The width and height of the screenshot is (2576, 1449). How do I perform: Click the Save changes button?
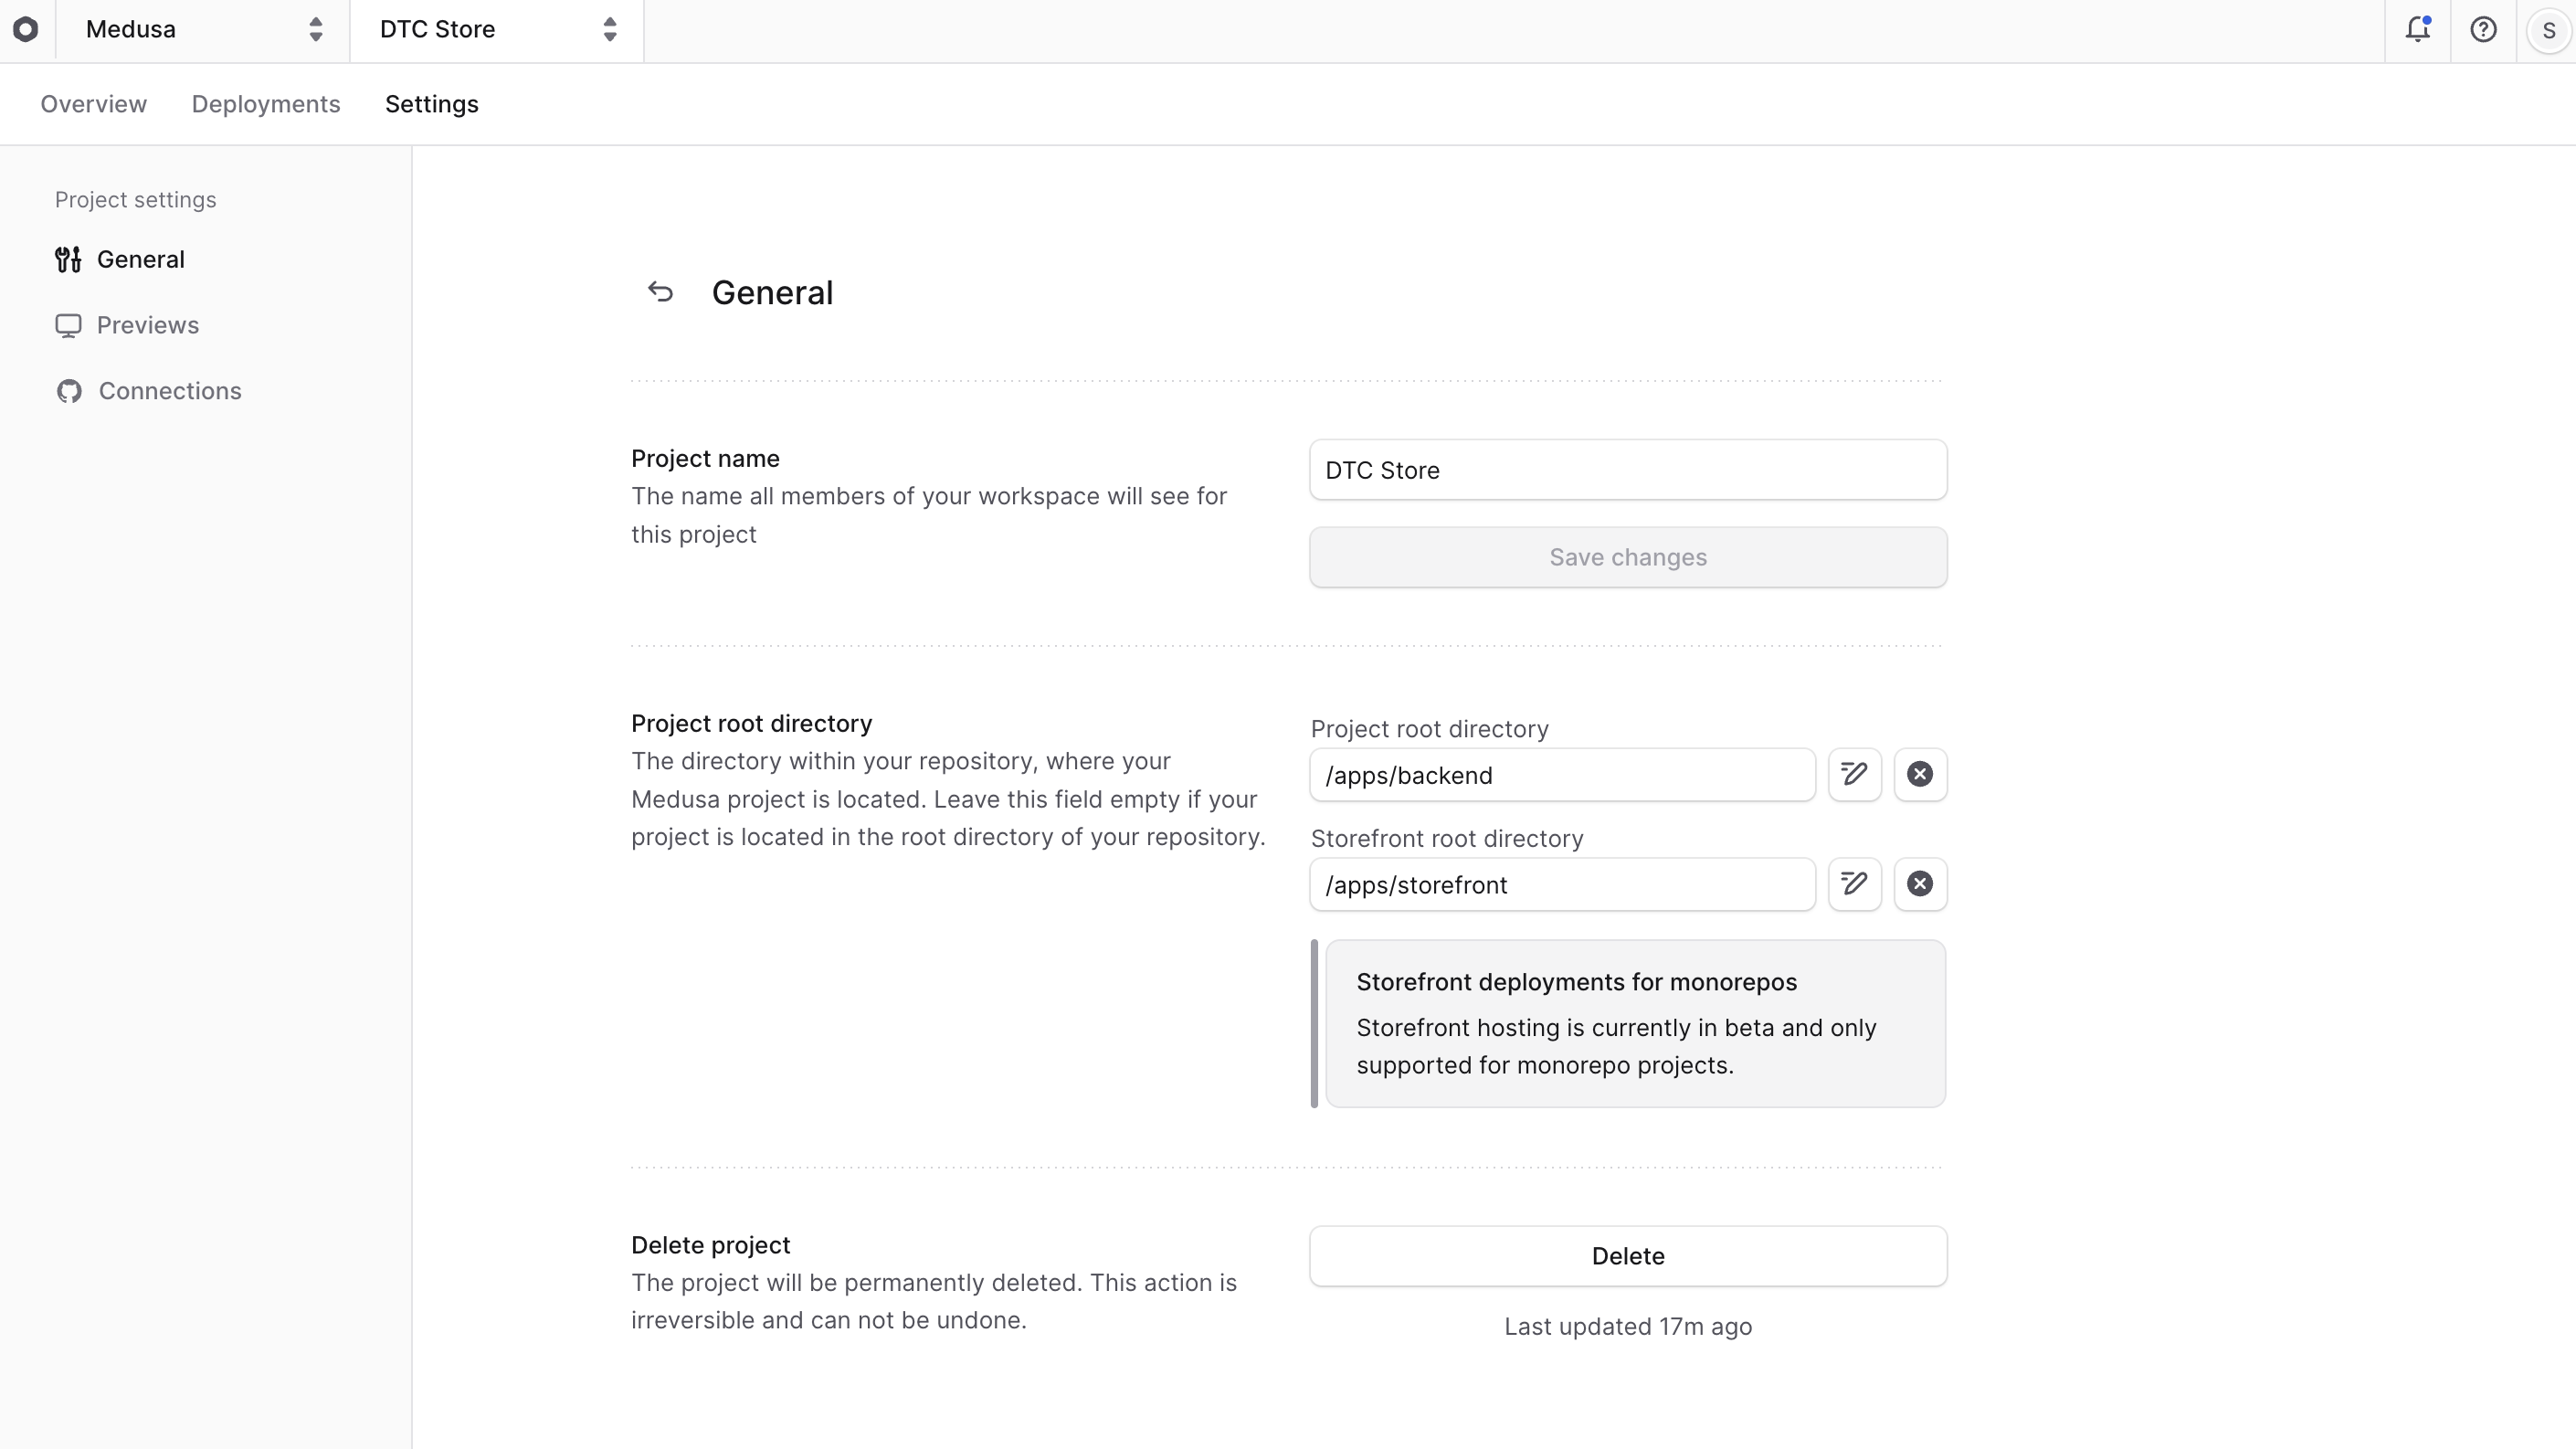point(1626,557)
